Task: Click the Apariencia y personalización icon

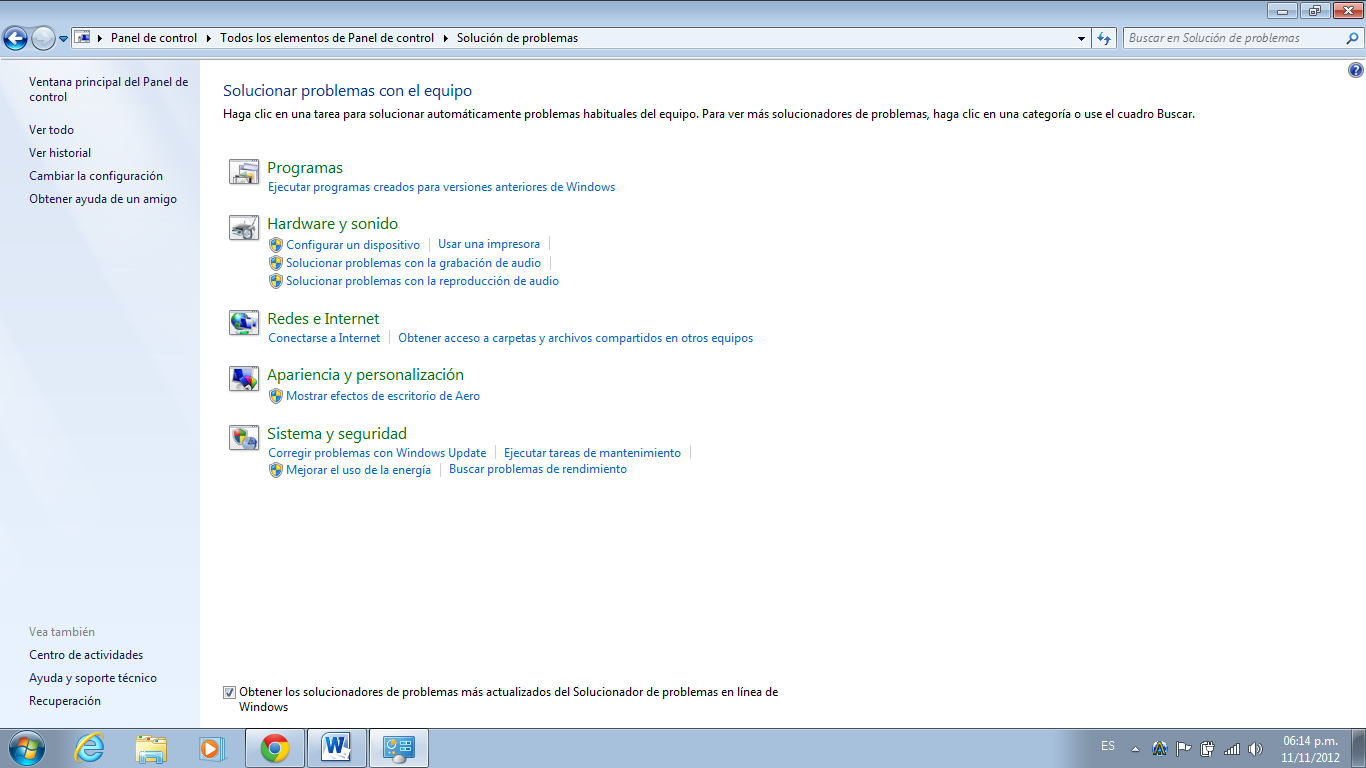Action: pos(243,379)
